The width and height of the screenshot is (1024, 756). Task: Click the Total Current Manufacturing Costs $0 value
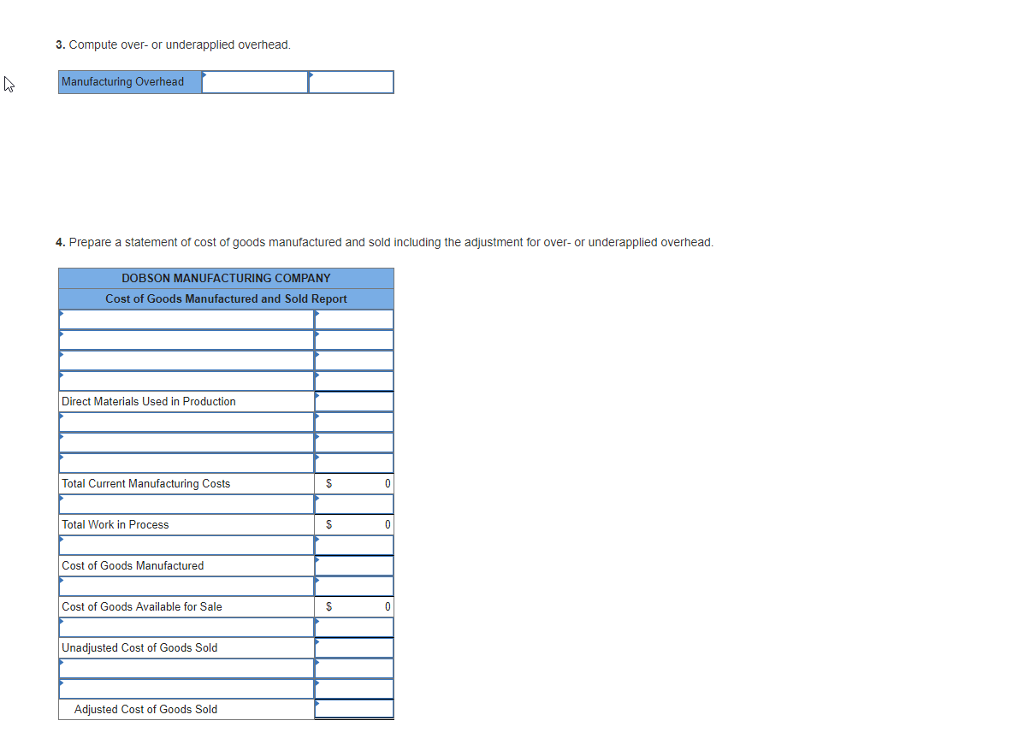click(x=354, y=484)
